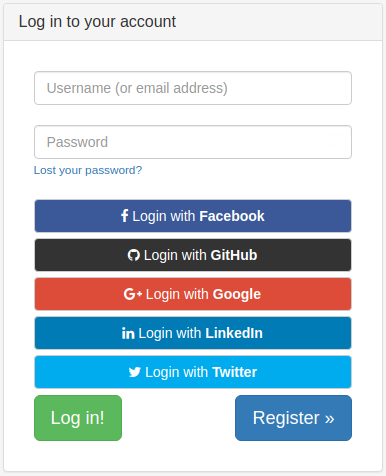
Task: Focus the Password input field
Action: 193,142
